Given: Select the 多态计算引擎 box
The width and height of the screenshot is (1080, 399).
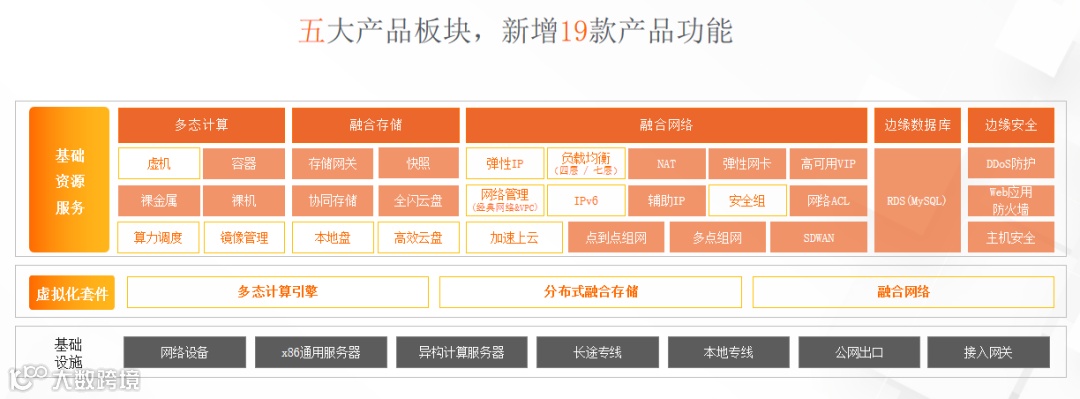Looking at the screenshot, I should tap(278, 291).
